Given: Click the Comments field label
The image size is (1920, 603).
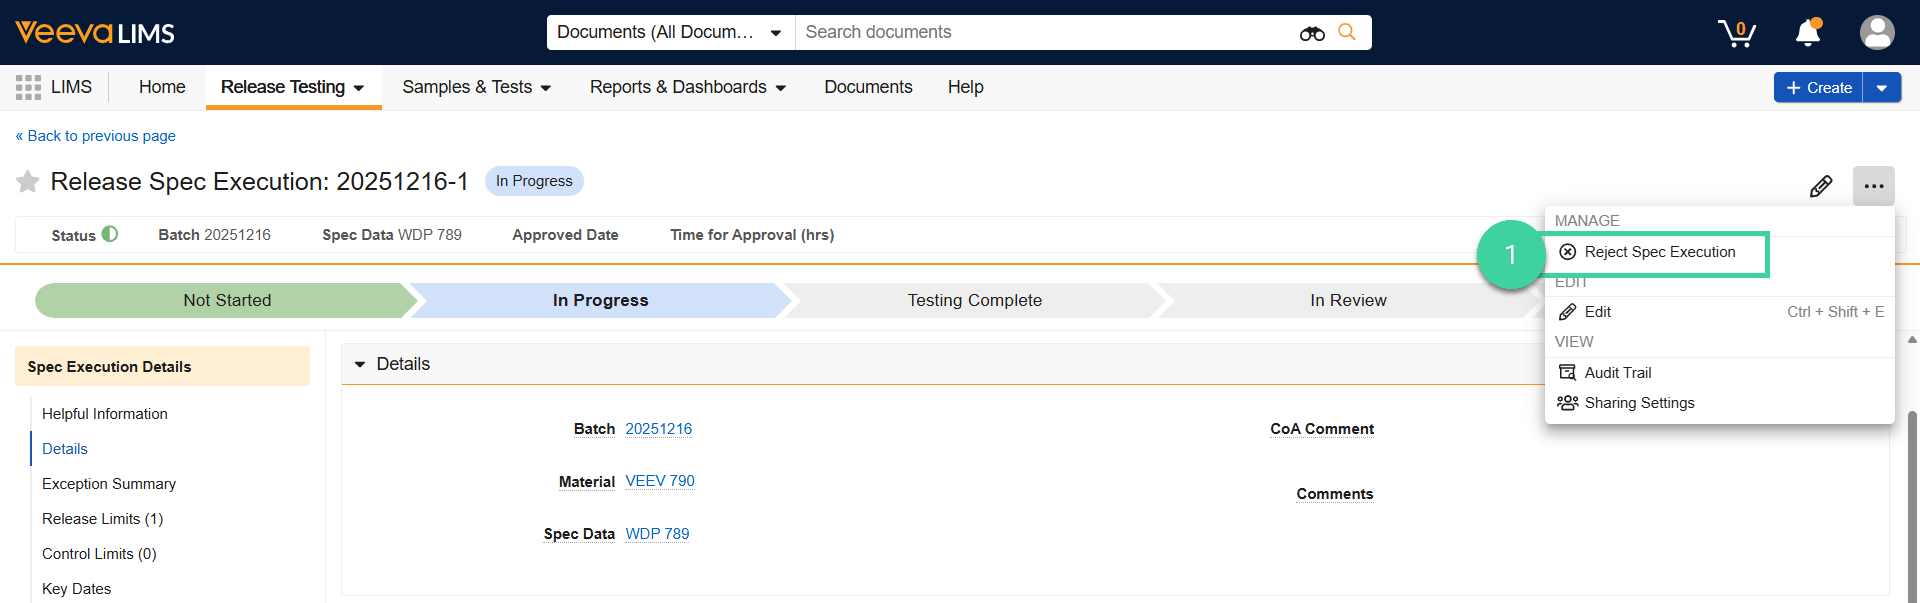Looking at the screenshot, I should coord(1335,494).
